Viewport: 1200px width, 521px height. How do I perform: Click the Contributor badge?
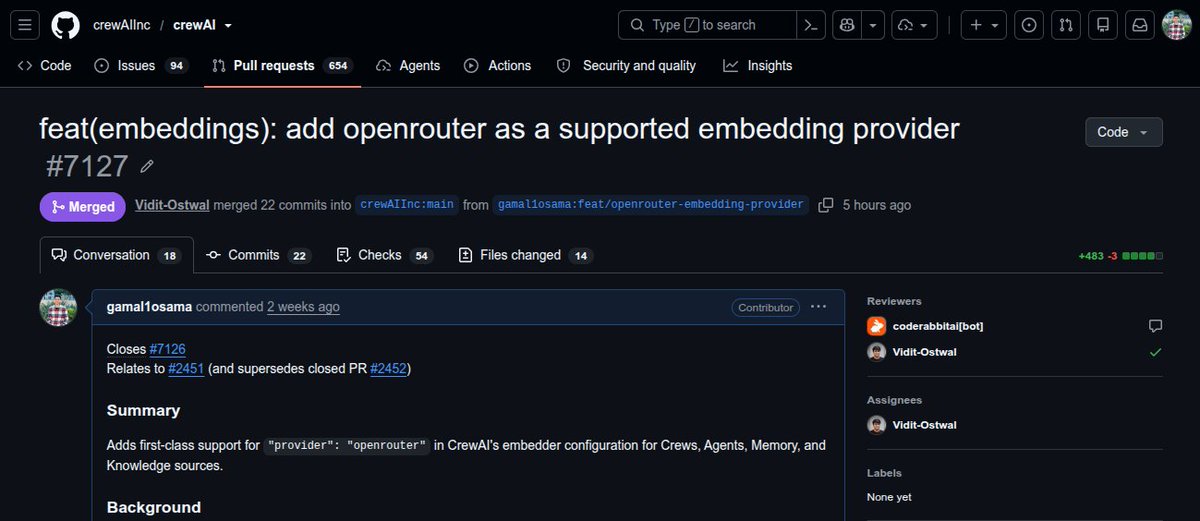(765, 307)
